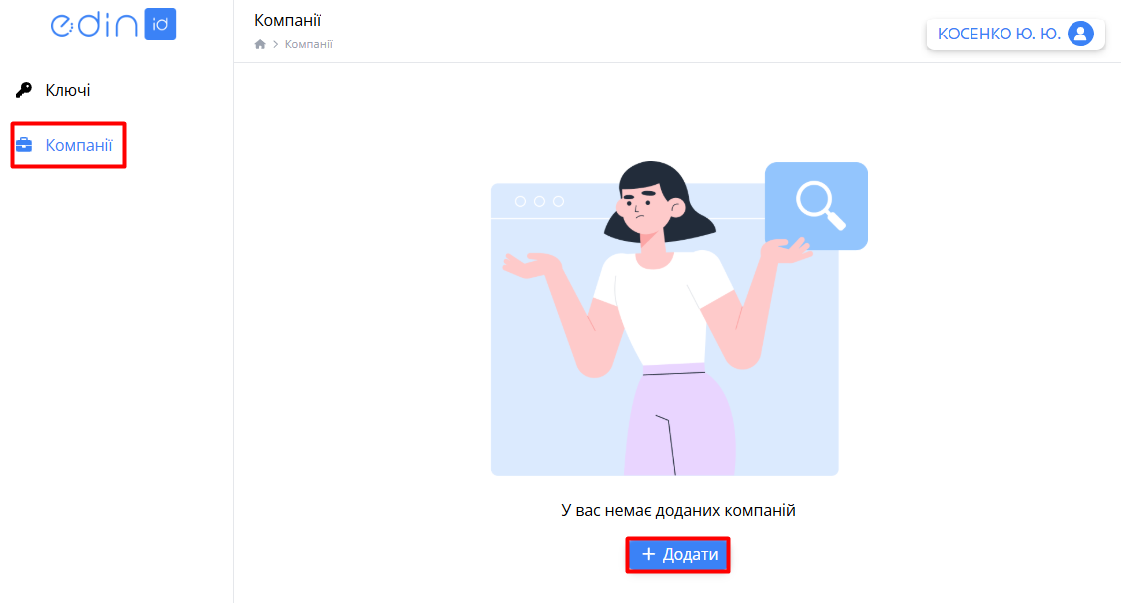This screenshot has width=1121, height=603.
Task: Click the briefcase icon beside Компанії
Action: (x=24, y=145)
